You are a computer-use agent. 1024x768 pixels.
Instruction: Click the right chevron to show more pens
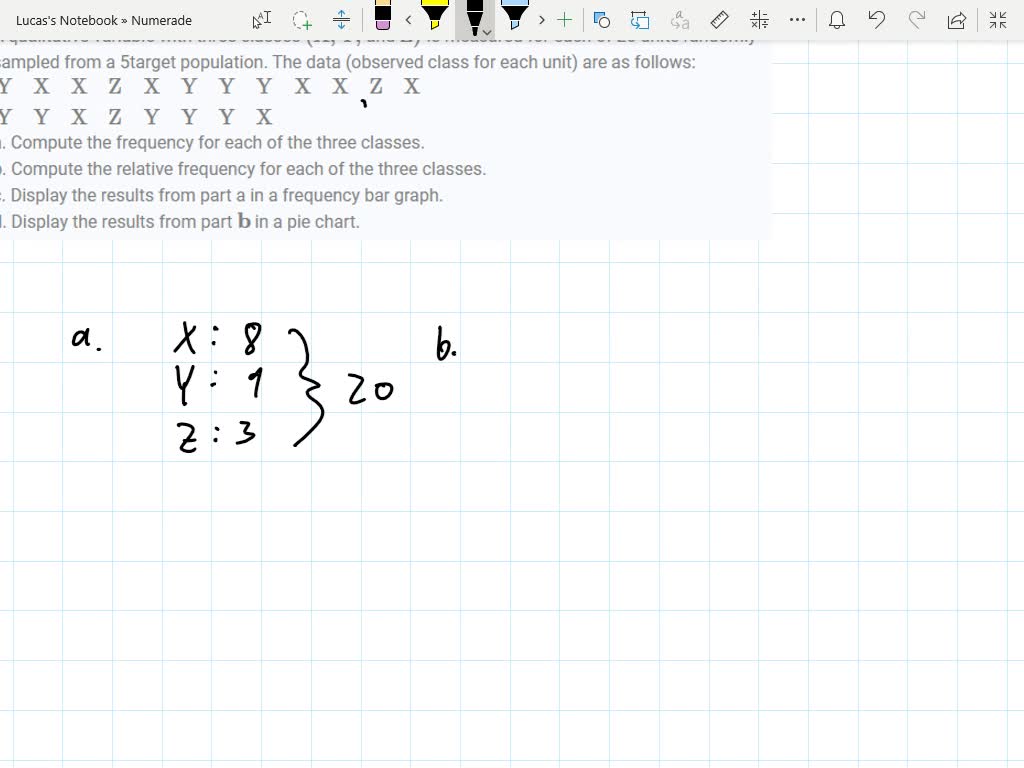[x=540, y=18]
